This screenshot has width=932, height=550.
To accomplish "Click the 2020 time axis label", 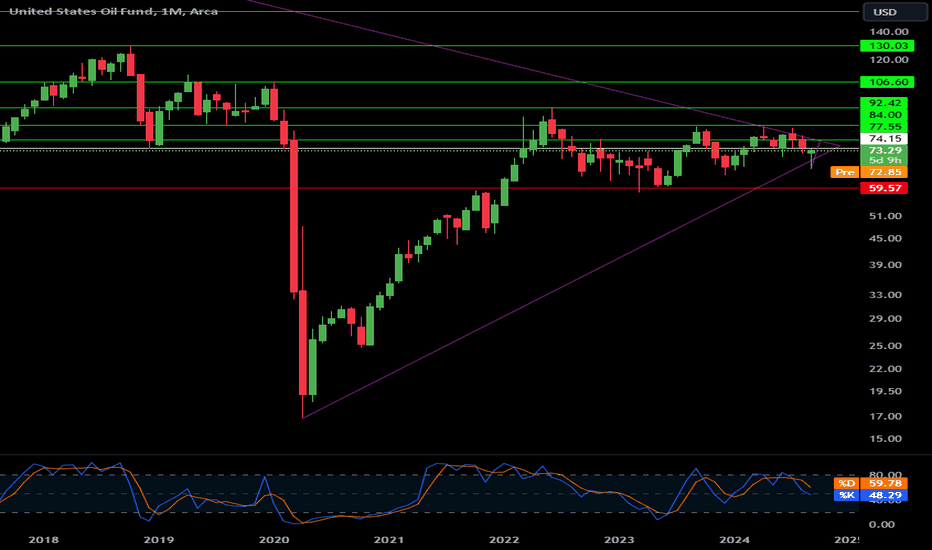I will (274, 540).
